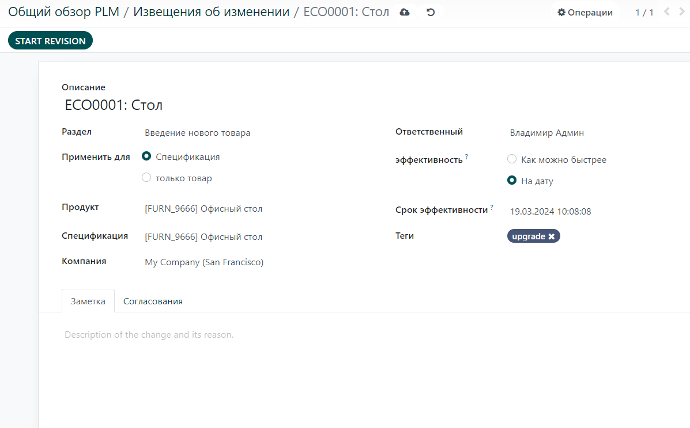
Task: Remove the upgrade tag with its x
Action: pos(552,237)
